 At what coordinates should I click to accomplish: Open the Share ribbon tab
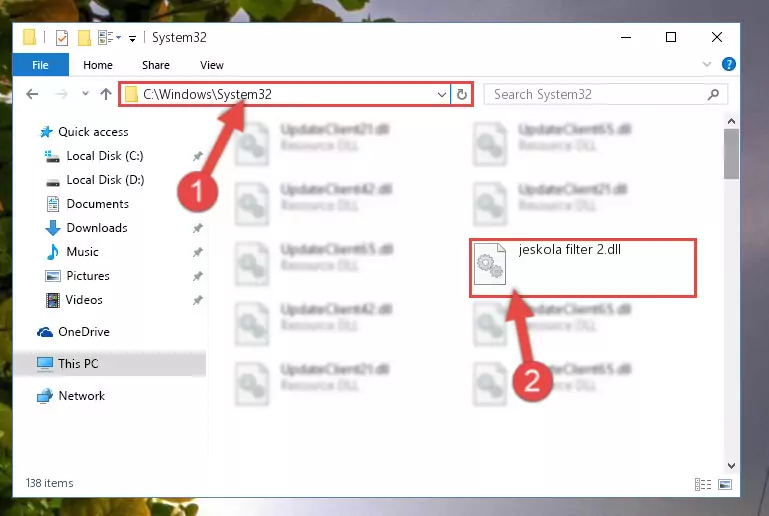coord(155,65)
